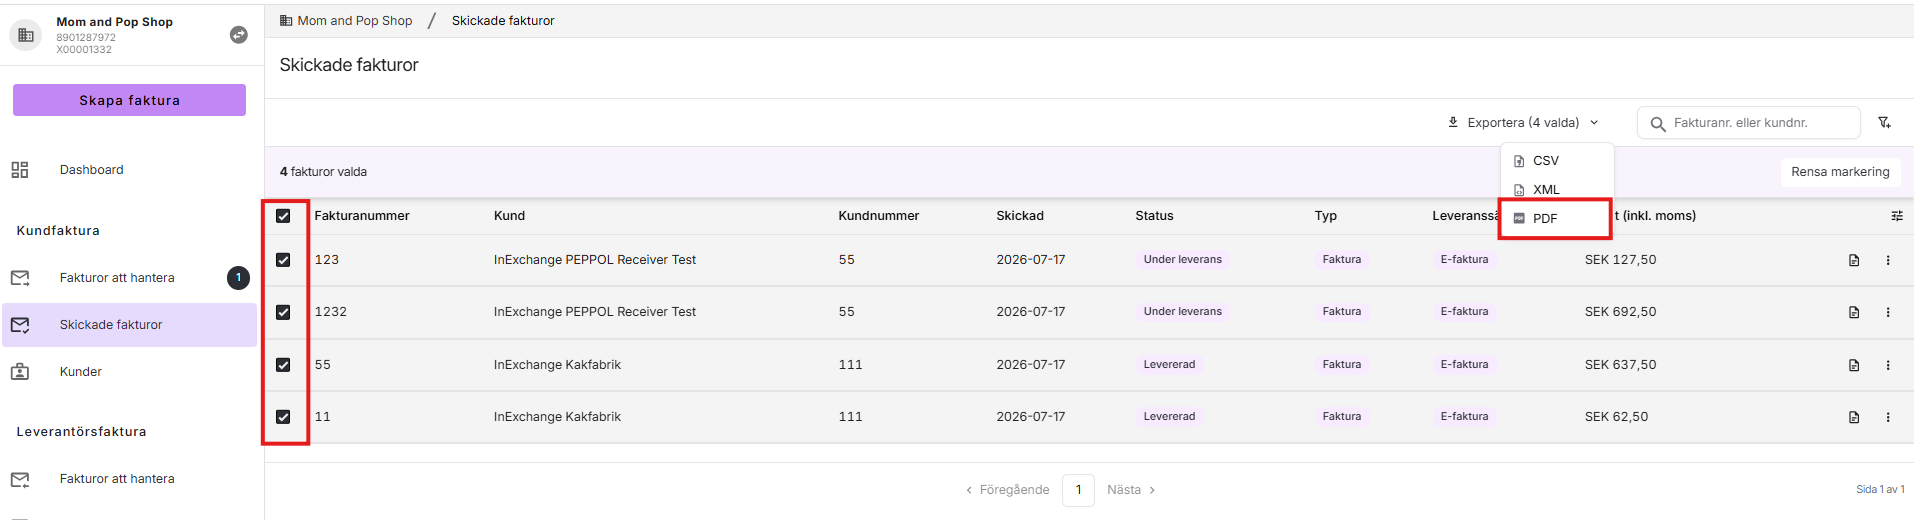Click the switch account arrow icon

(239, 35)
